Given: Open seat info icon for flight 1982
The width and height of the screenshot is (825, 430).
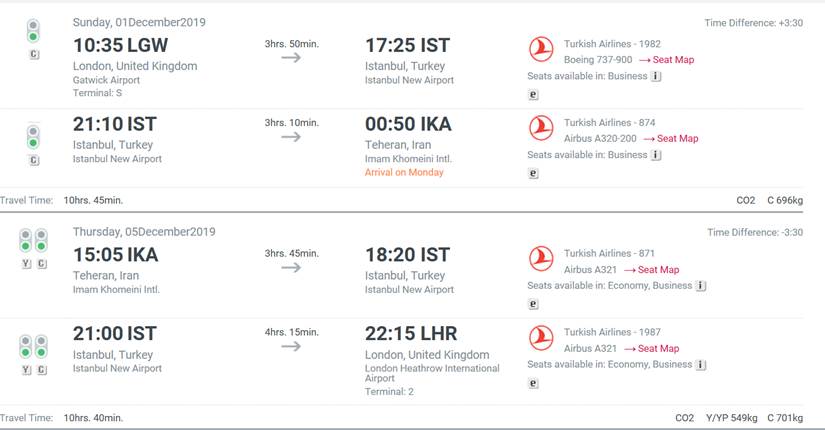Looking at the screenshot, I should coord(656,76).
